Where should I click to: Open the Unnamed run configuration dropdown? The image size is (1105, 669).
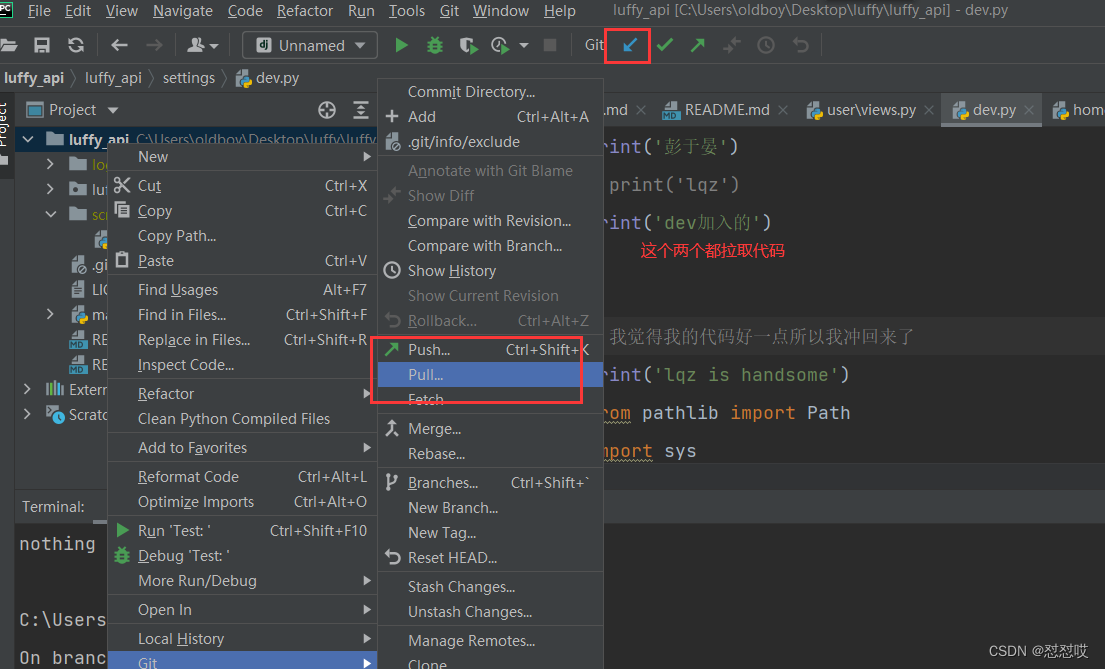pyautogui.click(x=310, y=45)
